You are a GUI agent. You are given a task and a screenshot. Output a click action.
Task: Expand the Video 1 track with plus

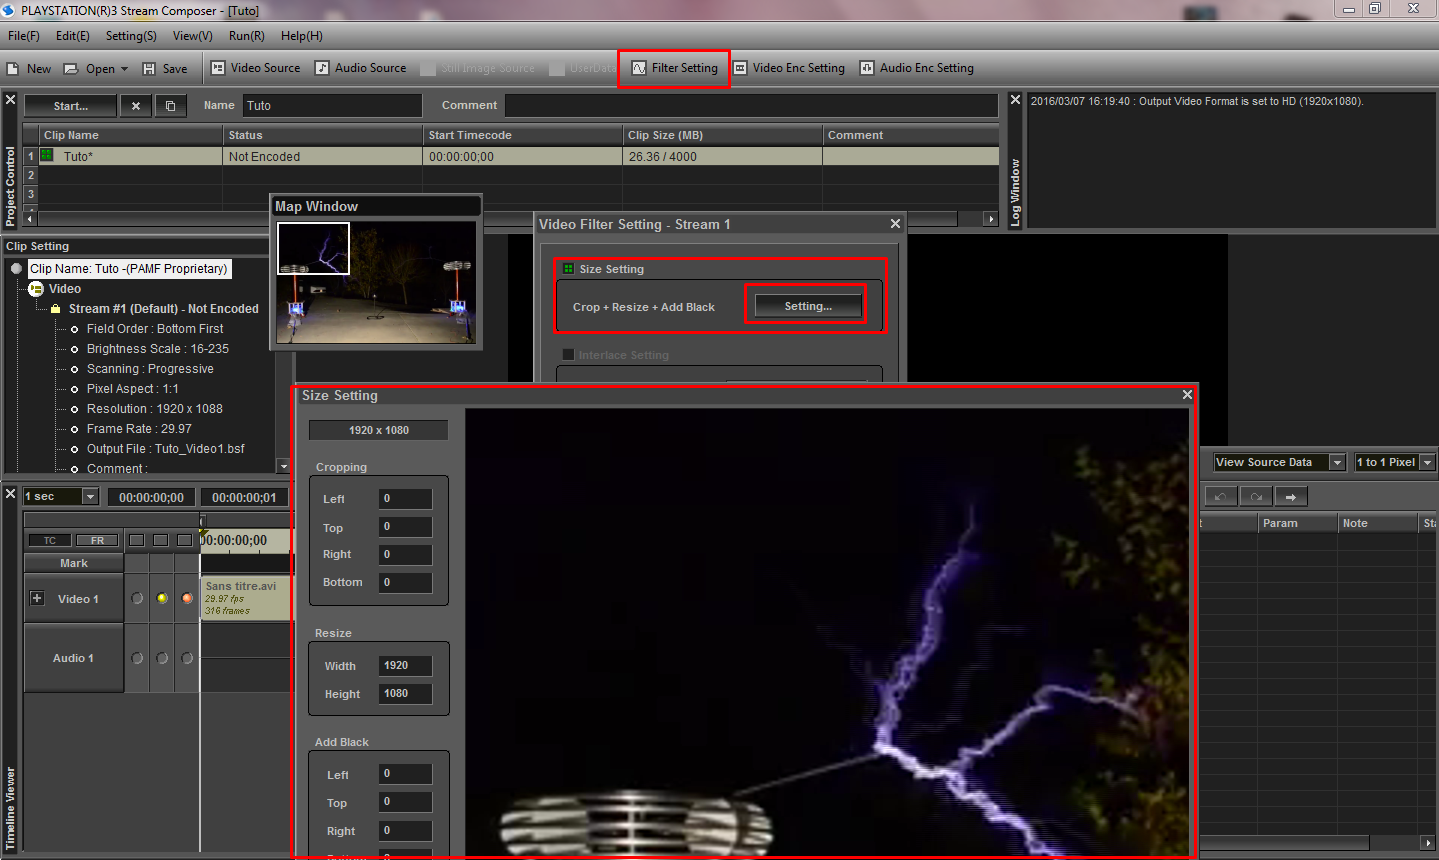click(37, 598)
